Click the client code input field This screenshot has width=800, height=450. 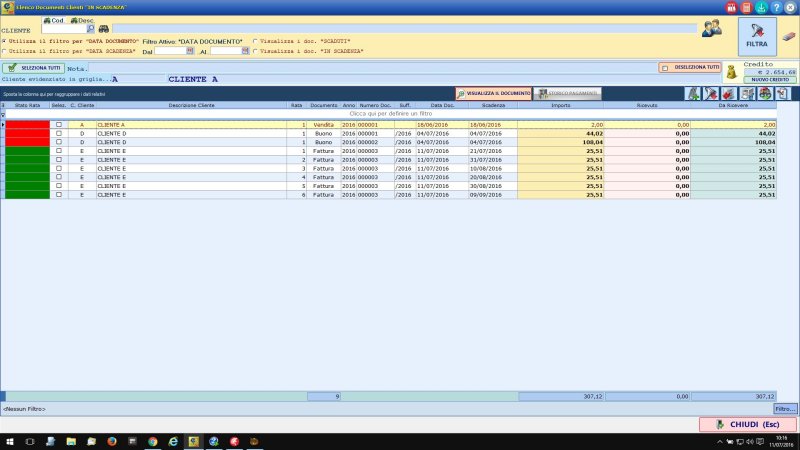(x=64, y=29)
